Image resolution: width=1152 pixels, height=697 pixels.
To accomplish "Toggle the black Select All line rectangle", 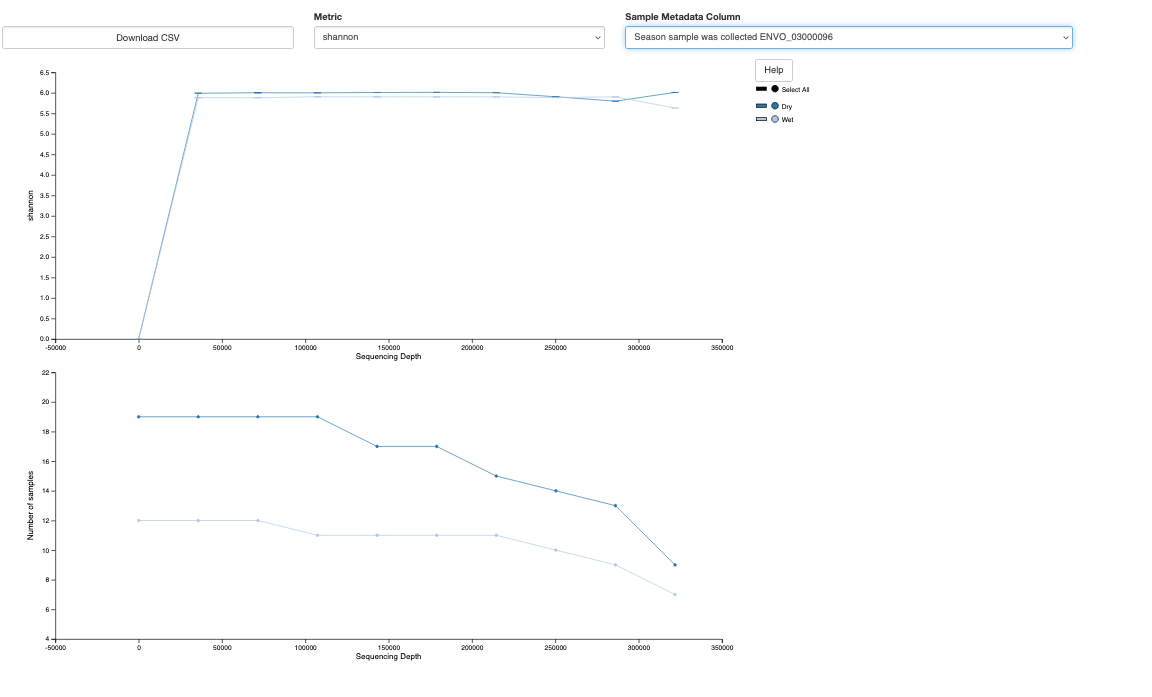I will [x=761, y=89].
